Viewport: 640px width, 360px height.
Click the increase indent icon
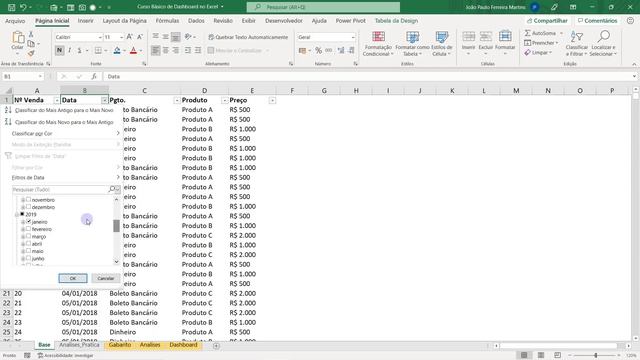(x=198, y=50)
